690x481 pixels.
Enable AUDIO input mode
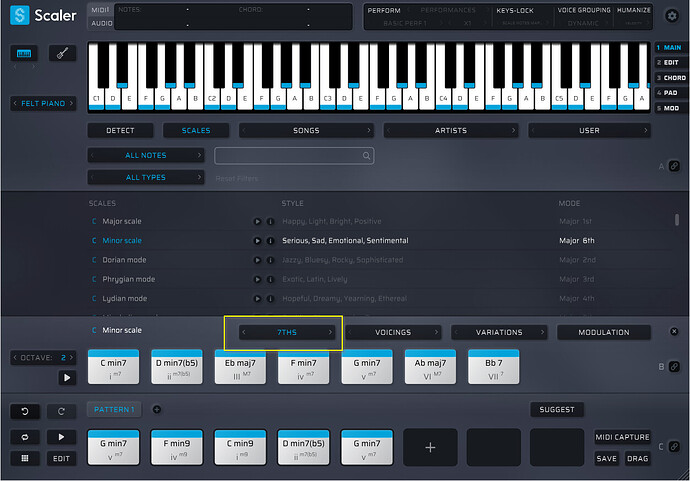102,23
